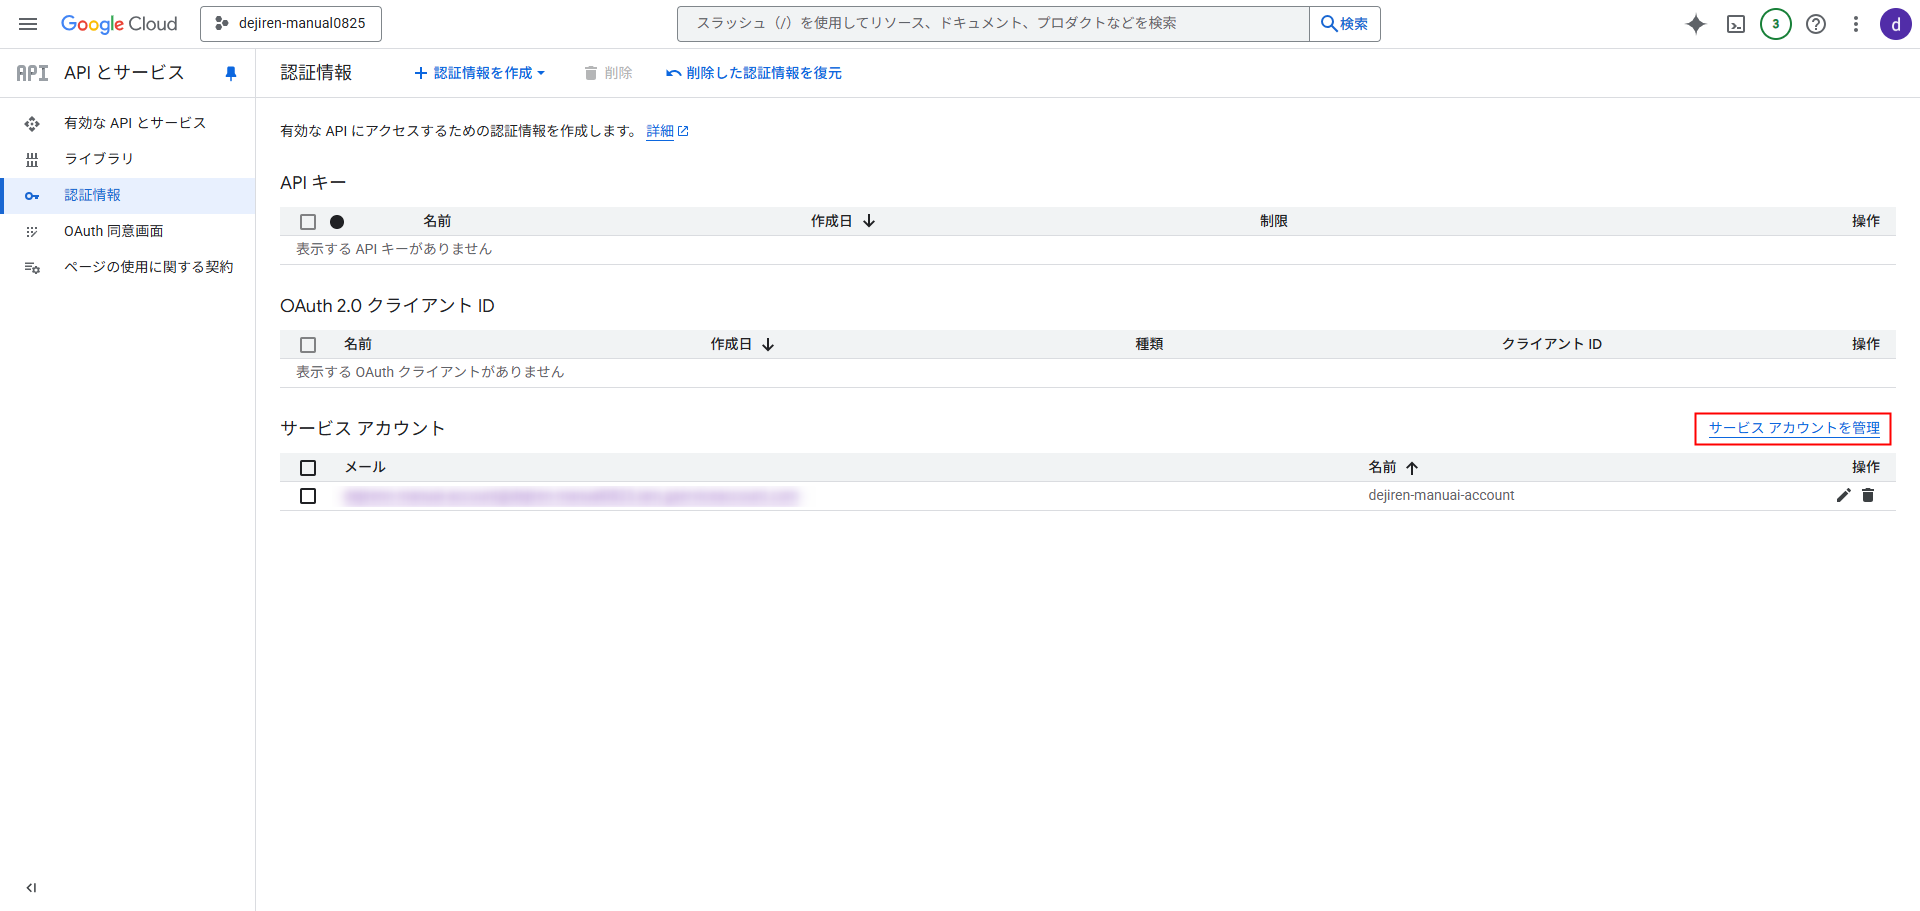Click サービス アカウントを管理 link
The height and width of the screenshot is (911, 1920).
pos(1793,428)
